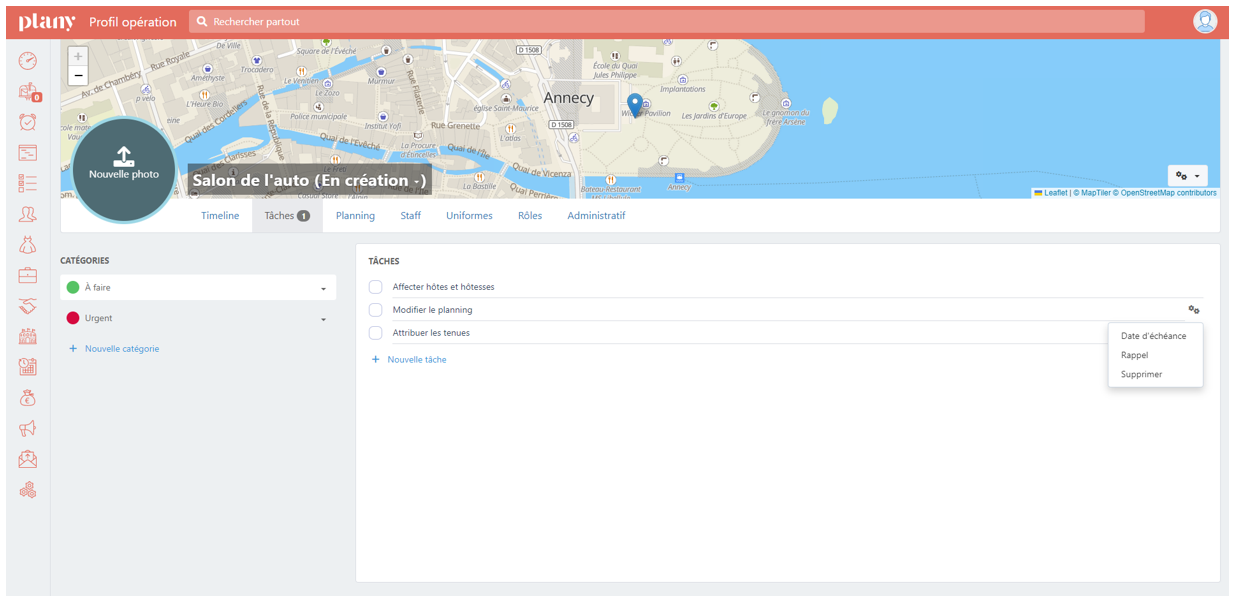Click the Nouvelle tâche link
Screen dimensions: 1235x601
coord(416,359)
